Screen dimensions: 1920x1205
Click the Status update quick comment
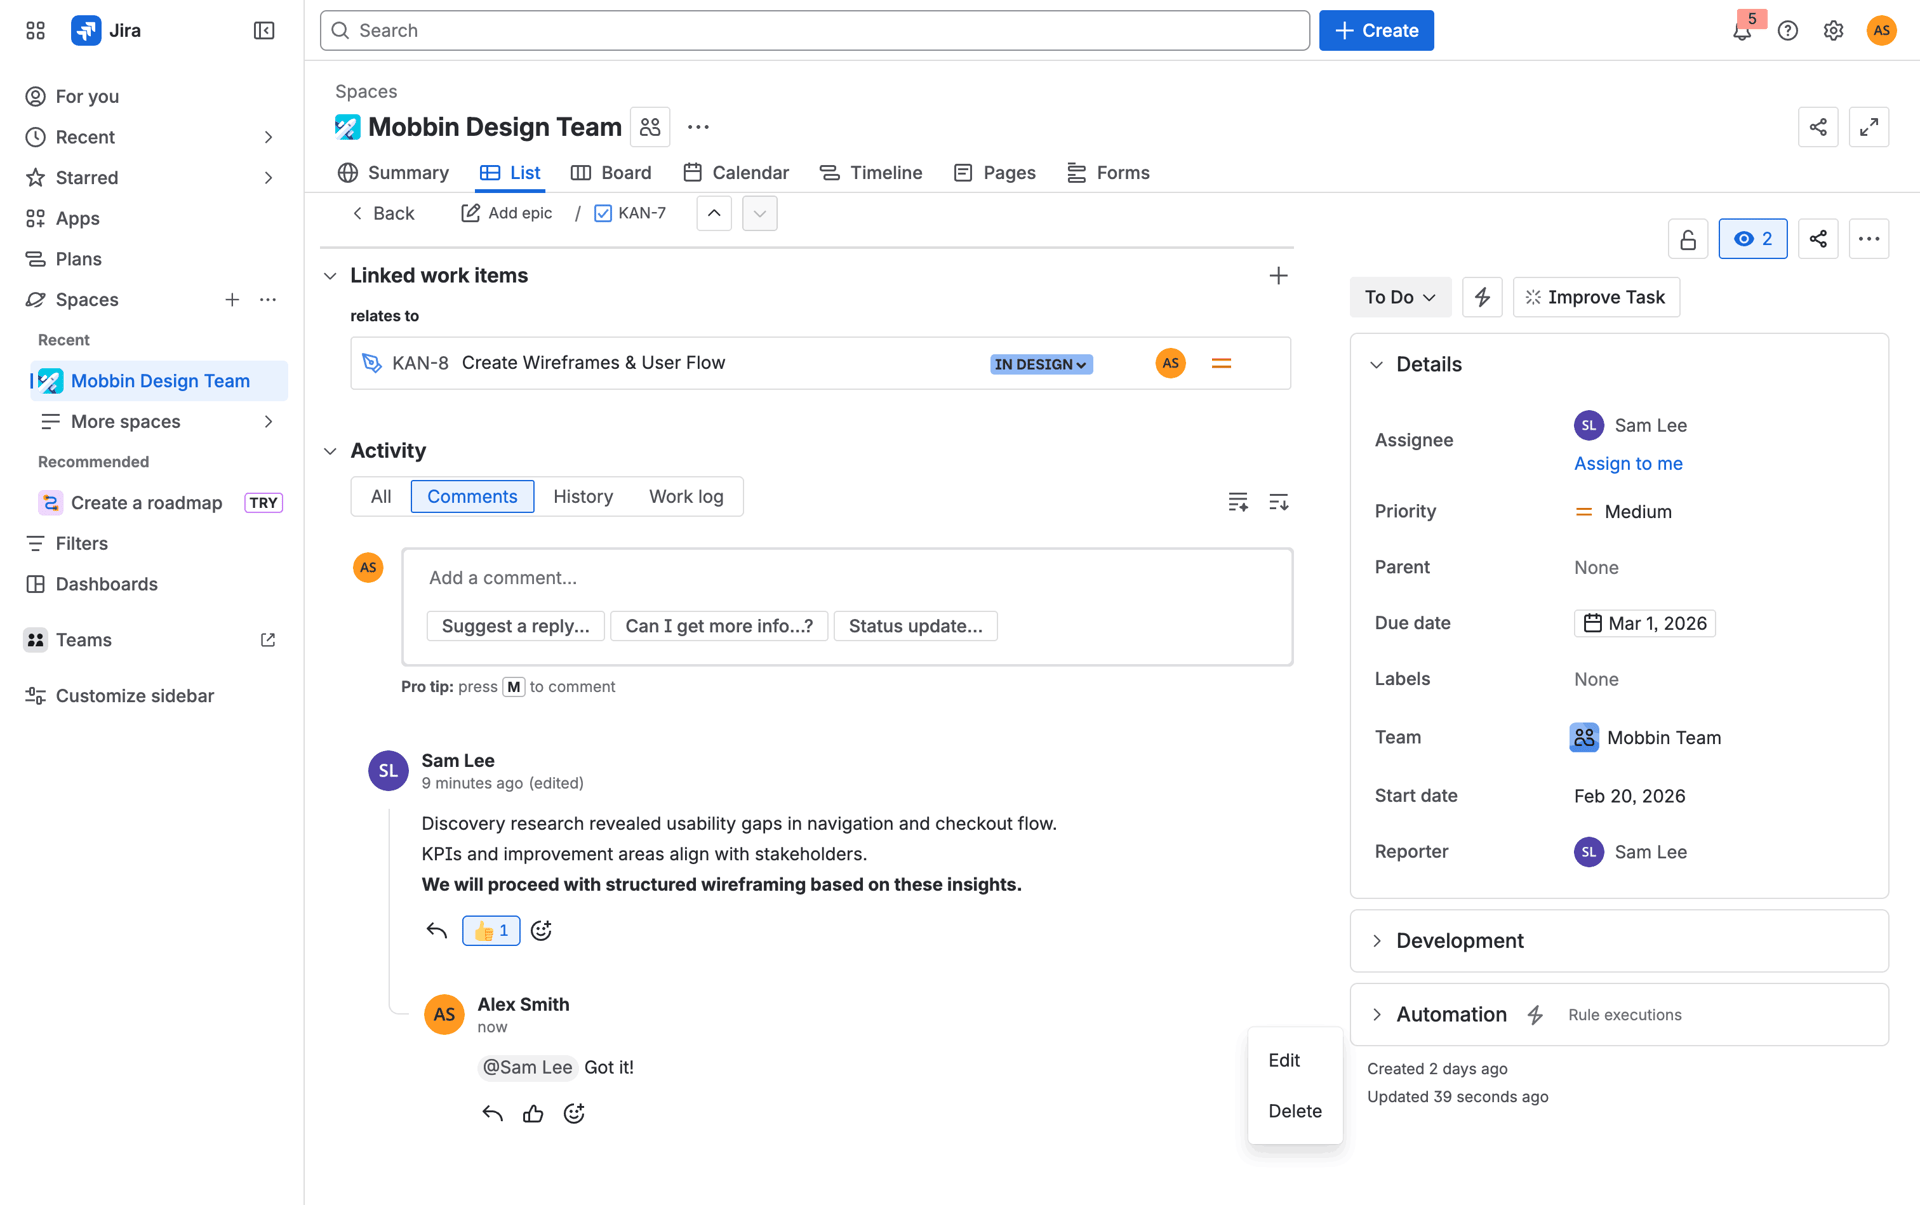click(x=915, y=626)
